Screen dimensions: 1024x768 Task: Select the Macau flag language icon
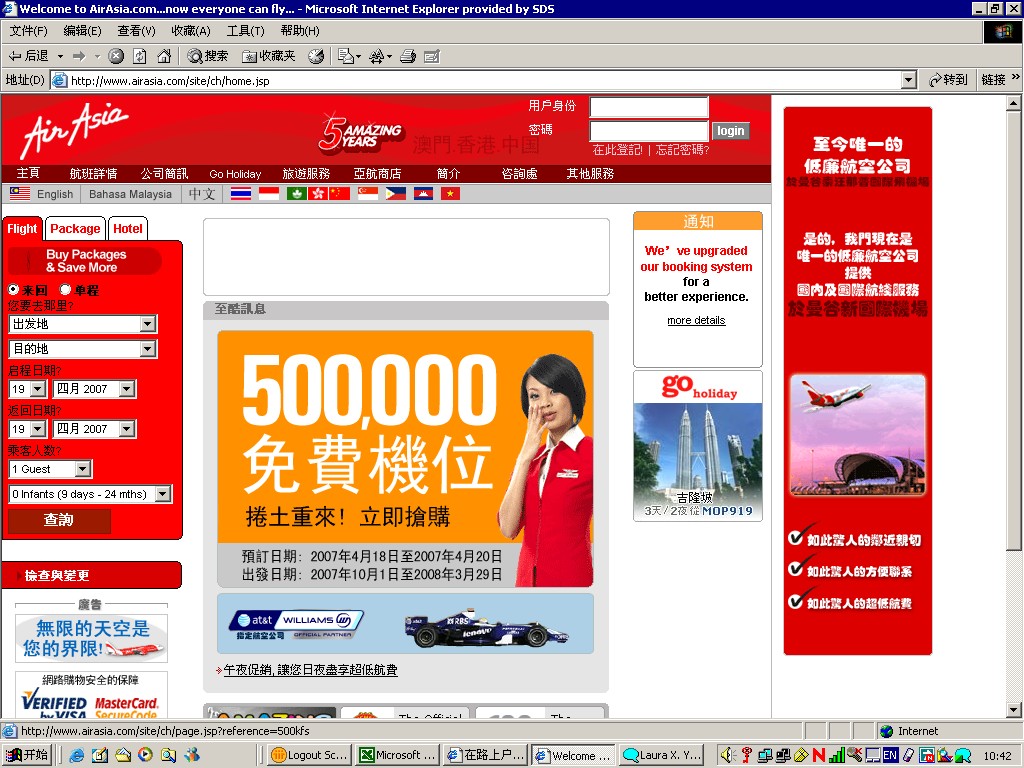coord(296,193)
